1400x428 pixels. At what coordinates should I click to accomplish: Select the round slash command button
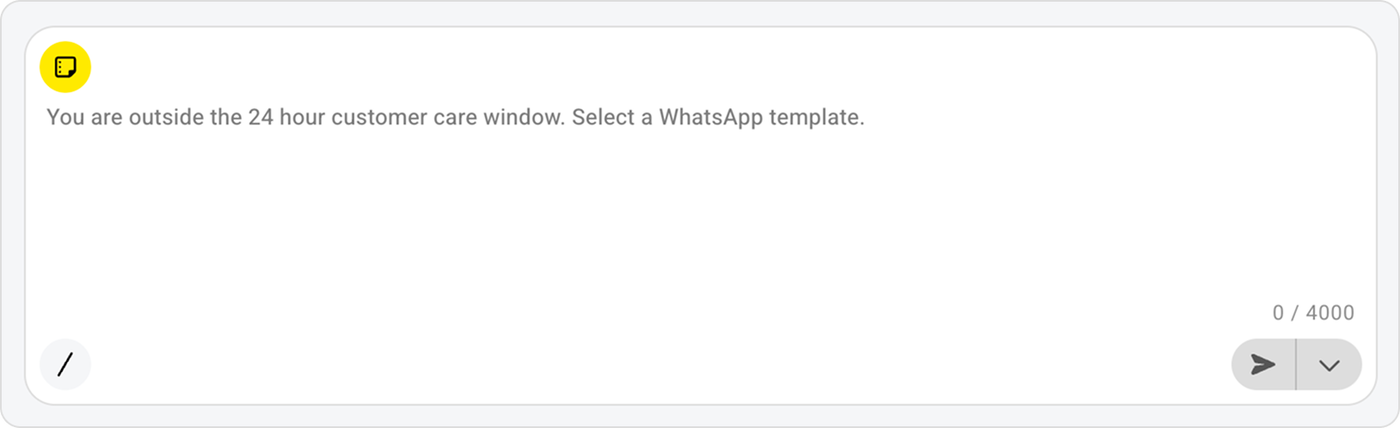[65, 364]
